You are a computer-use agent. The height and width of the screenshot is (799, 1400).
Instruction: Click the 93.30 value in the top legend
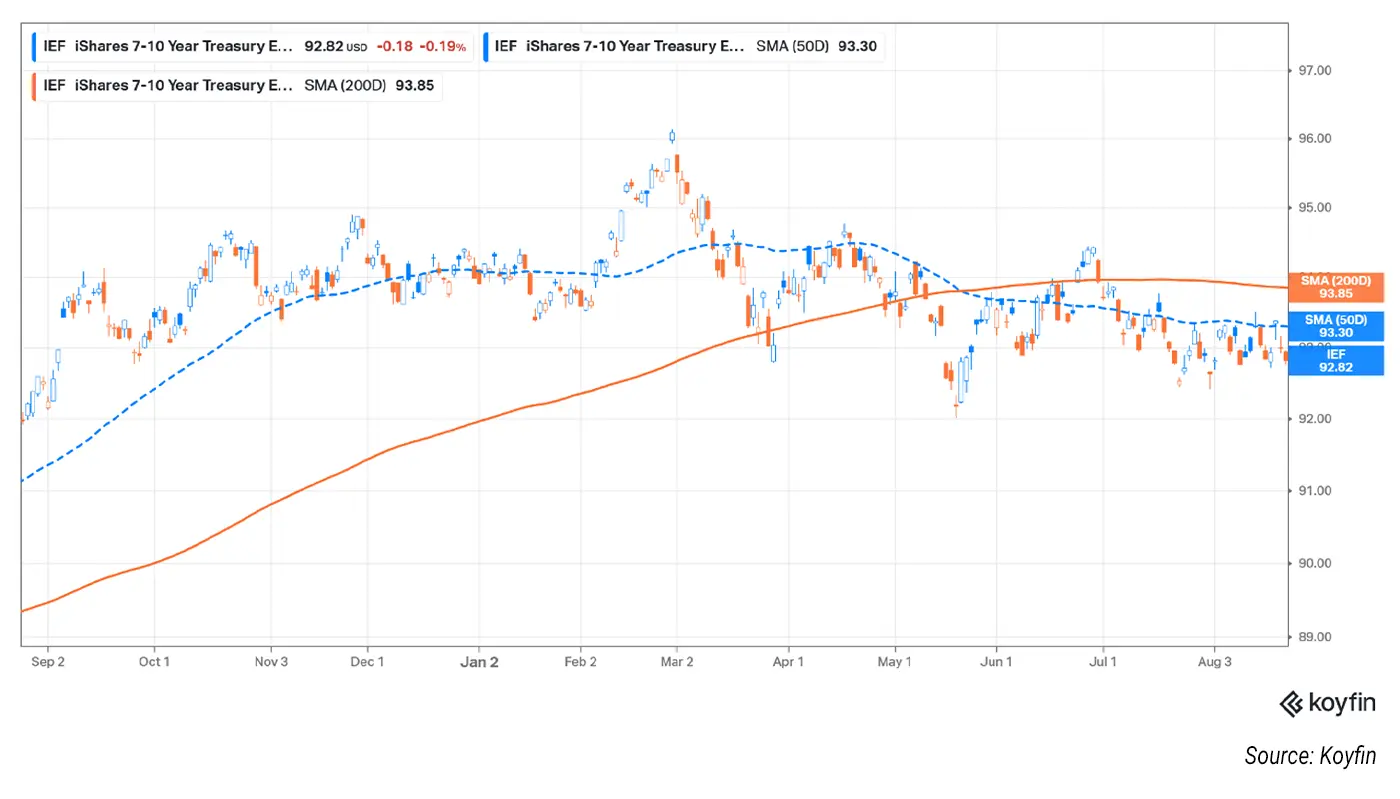[860, 46]
